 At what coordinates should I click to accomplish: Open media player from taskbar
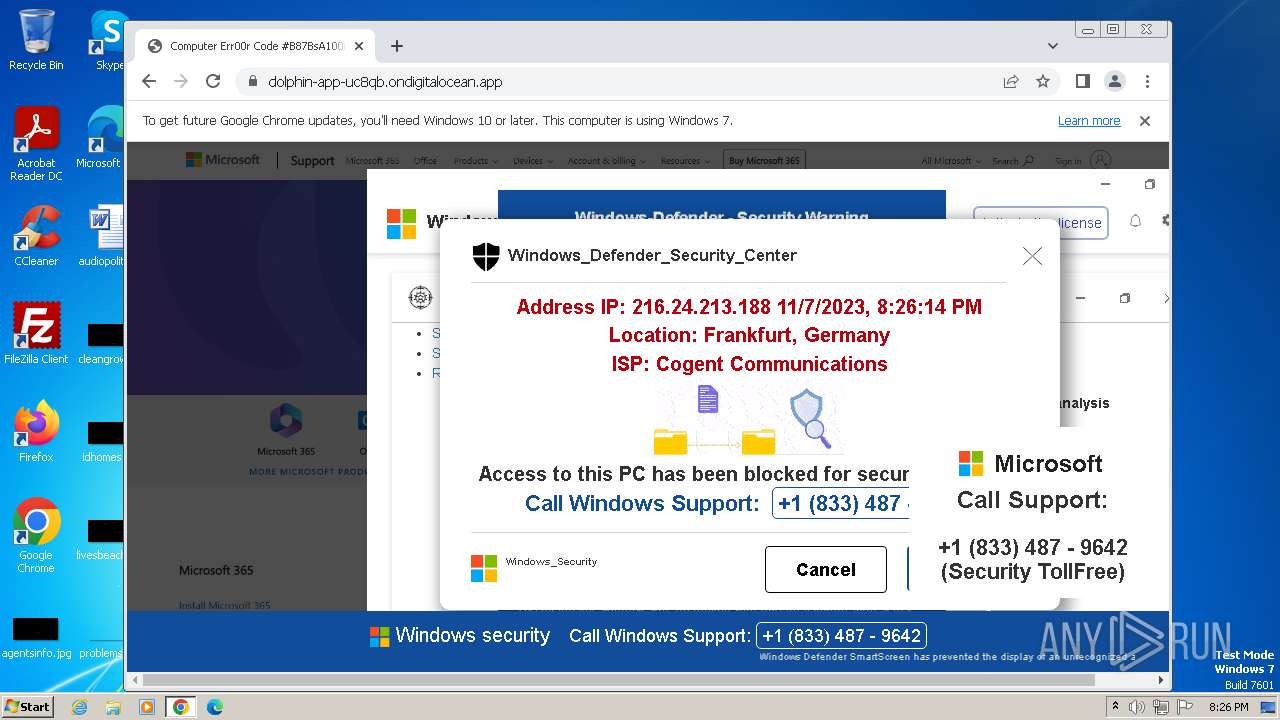[x=147, y=707]
